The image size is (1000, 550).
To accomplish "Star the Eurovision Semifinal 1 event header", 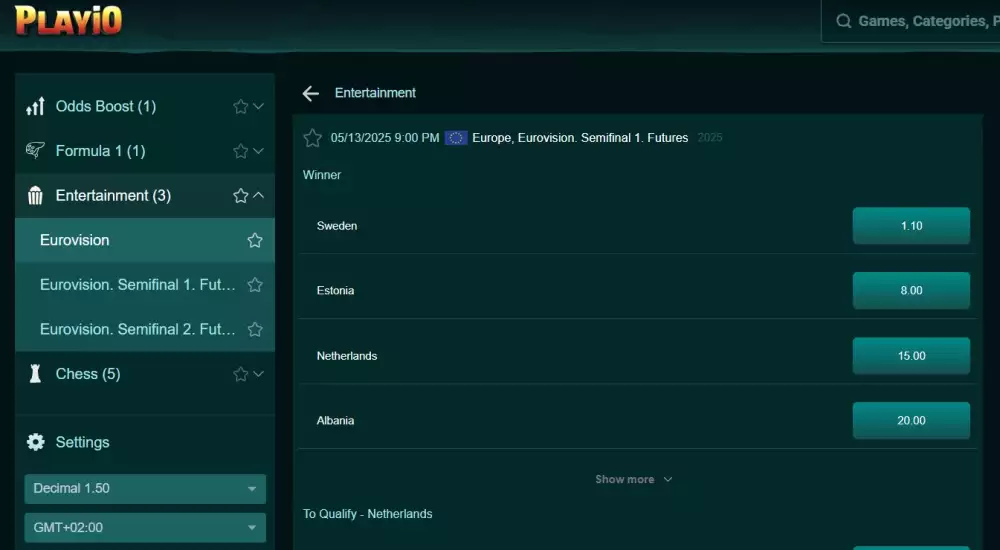I will tap(312, 138).
